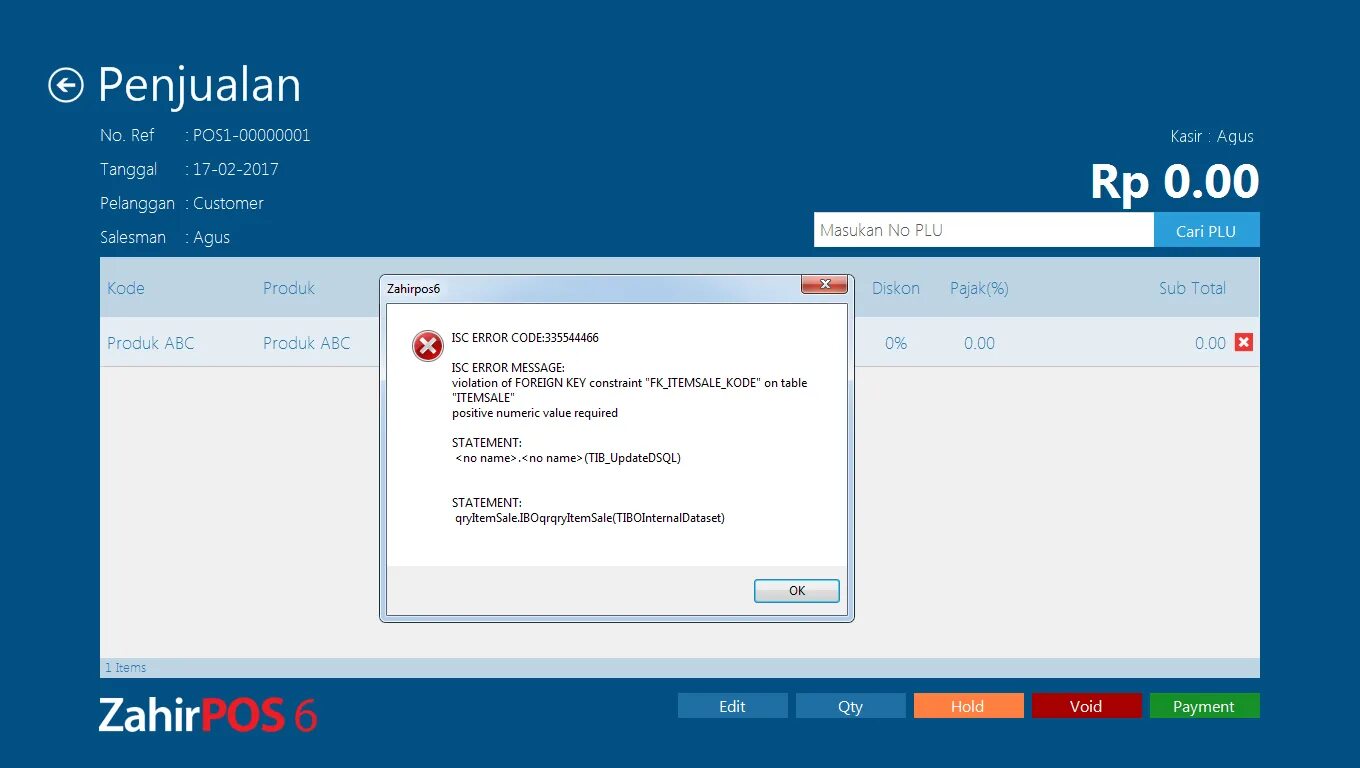Click the Pajak(%) column header
Viewport: 1360px width, 768px height.
(979, 288)
